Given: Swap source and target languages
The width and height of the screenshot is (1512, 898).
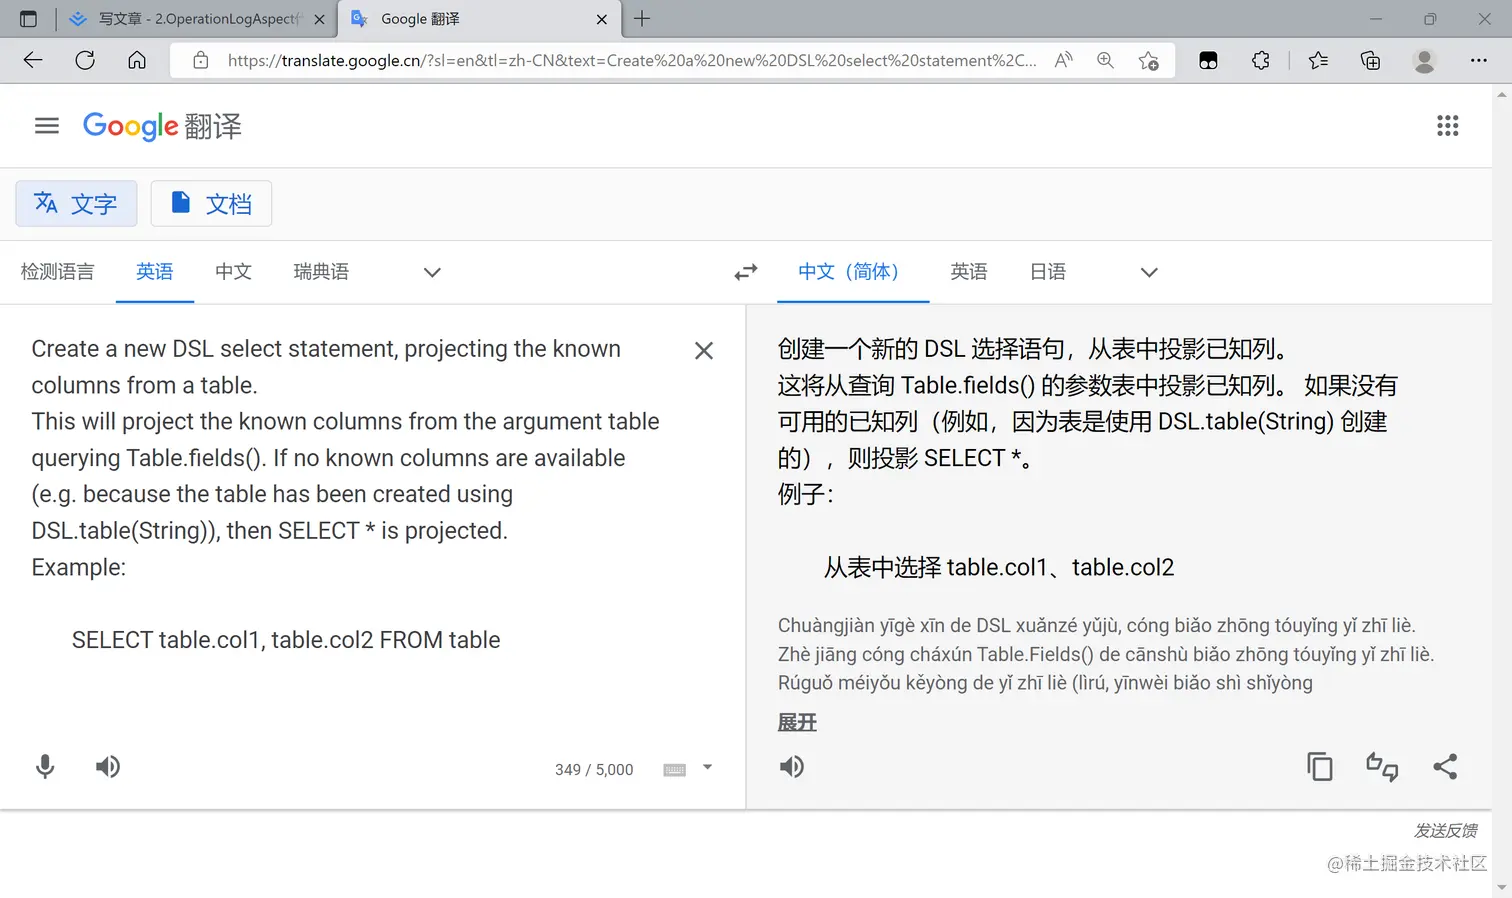Looking at the screenshot, I should click(x=746, y=272).
